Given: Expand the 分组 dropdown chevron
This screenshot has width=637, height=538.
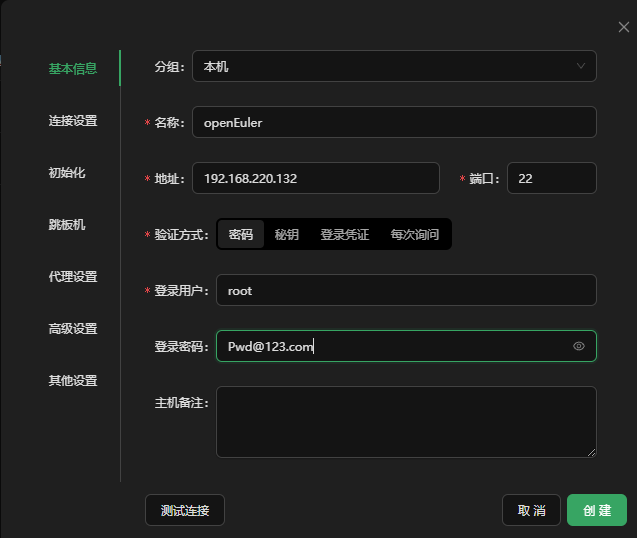Looking at the screenshot, I should pyautogui.click(x=580, y=66).
